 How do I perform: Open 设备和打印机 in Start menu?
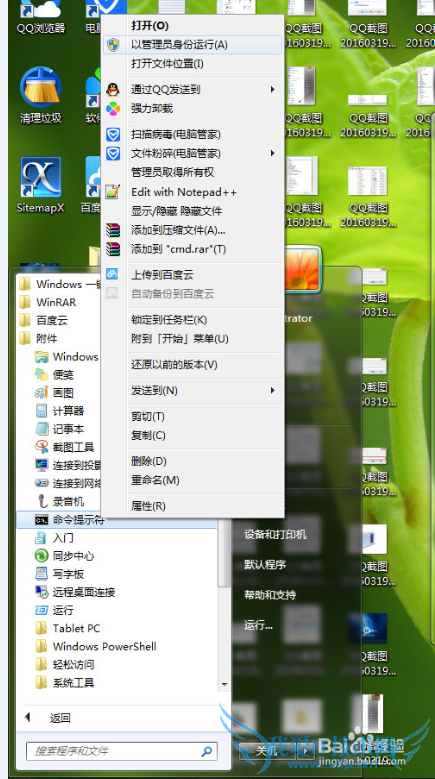point(275,535)
